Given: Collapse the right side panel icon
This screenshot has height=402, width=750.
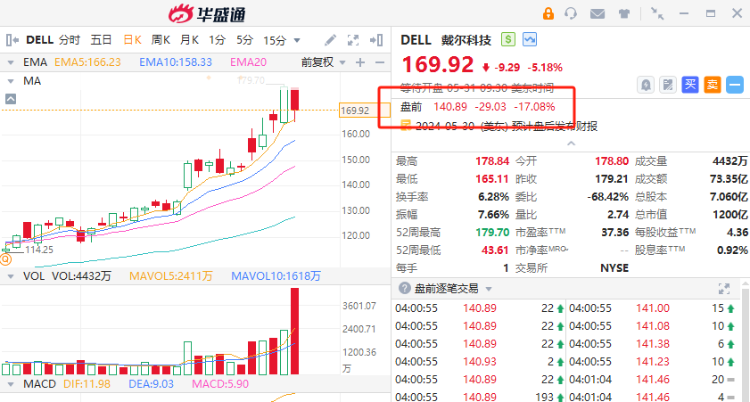Looking at the screenshot, I should (x=376, y=40).
